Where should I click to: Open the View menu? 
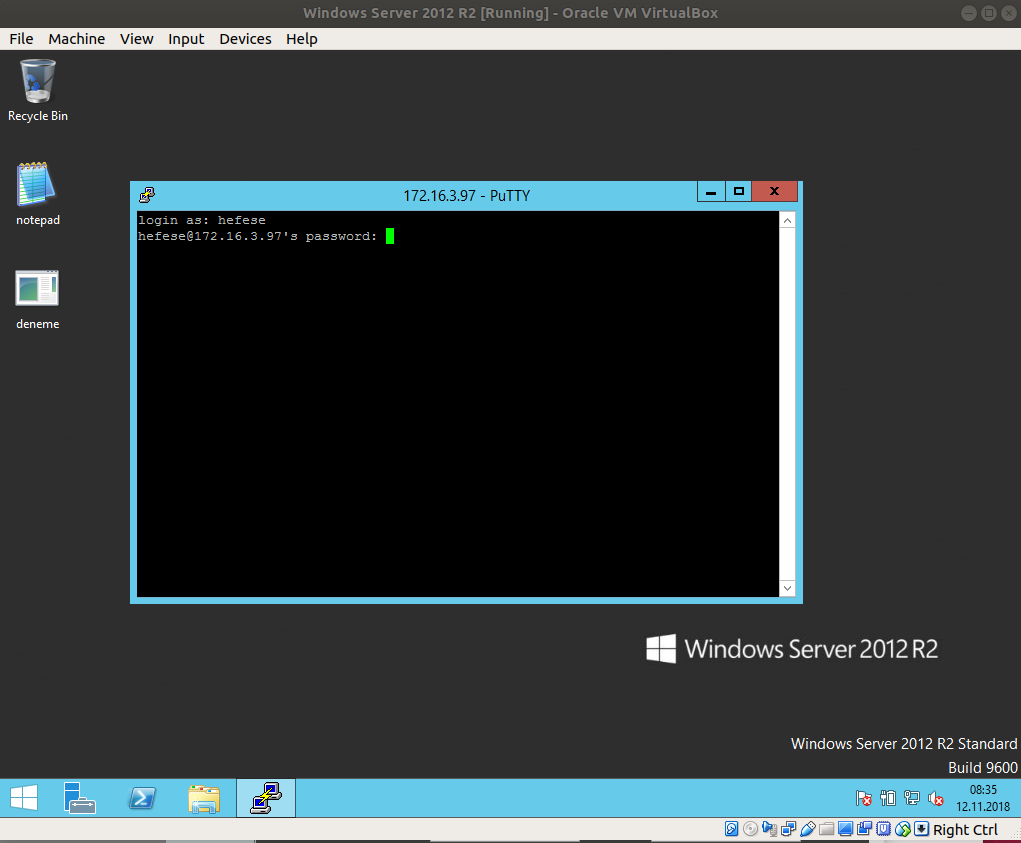pos(136,39)
